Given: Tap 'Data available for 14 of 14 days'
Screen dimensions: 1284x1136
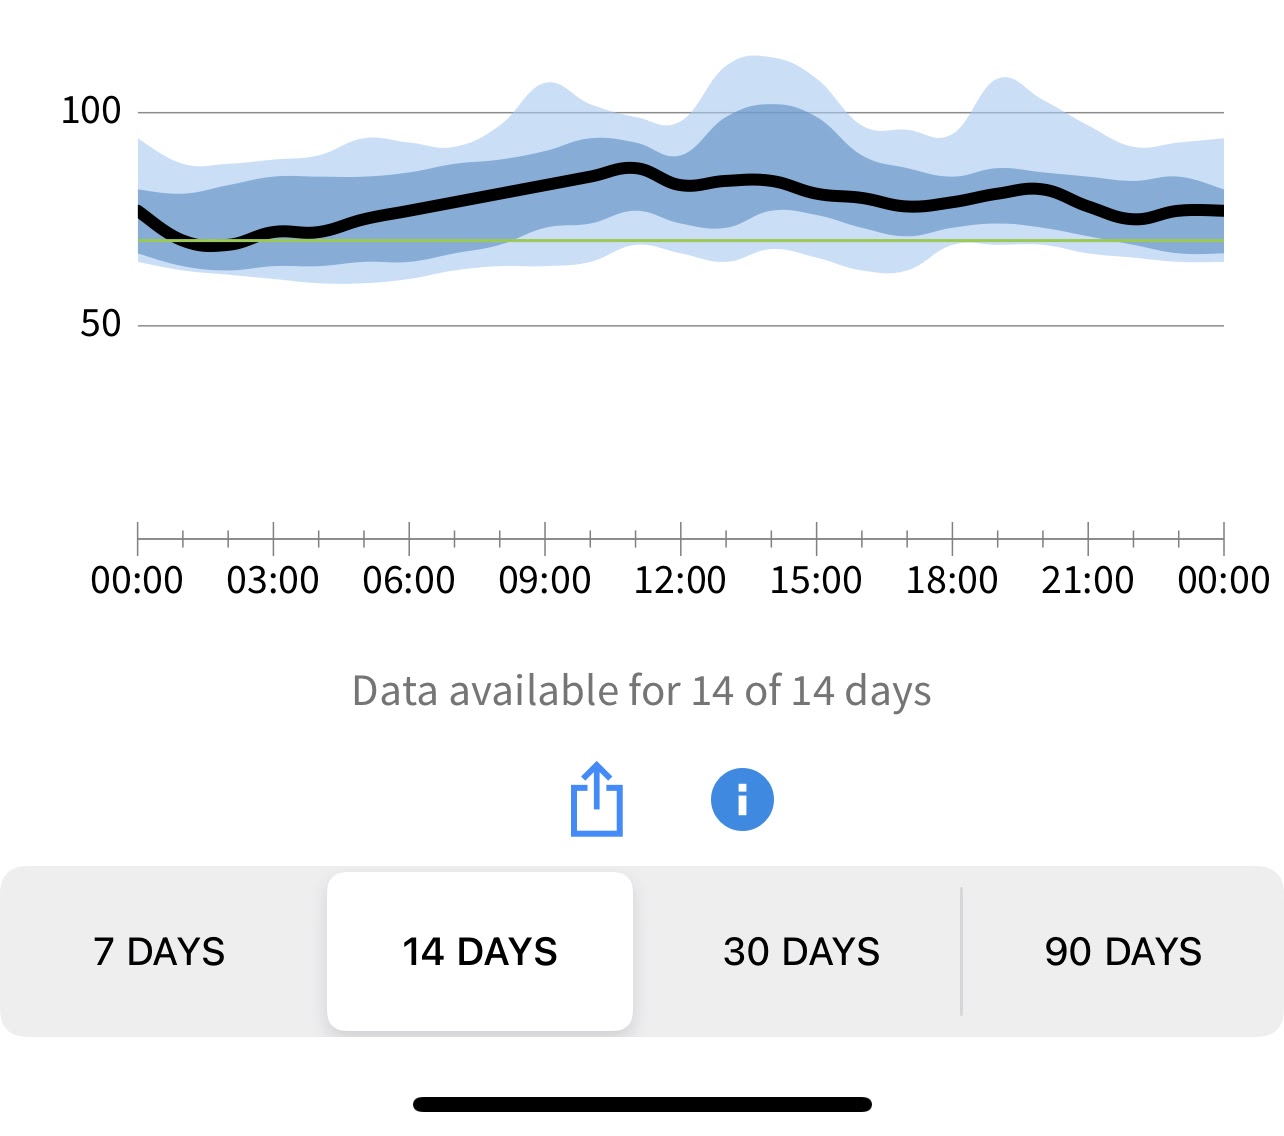Looking at the screenshot, I should 642,691.
